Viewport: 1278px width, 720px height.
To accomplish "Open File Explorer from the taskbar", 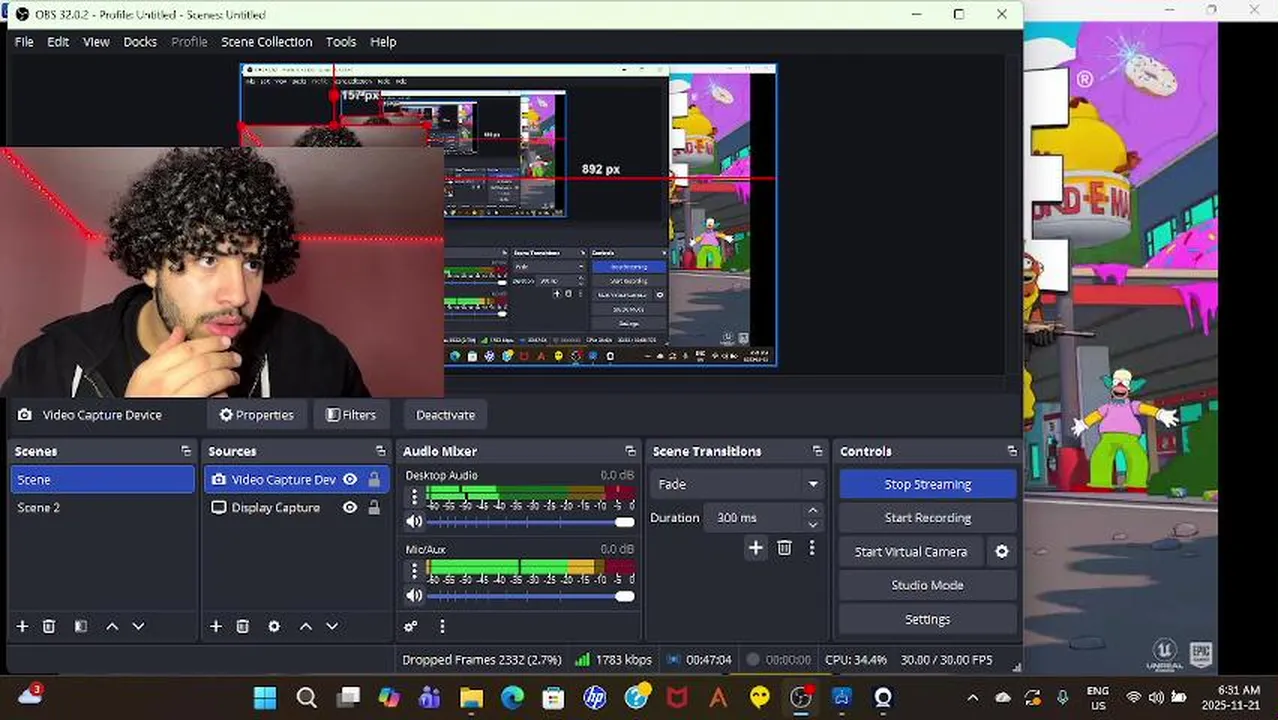I will [x=471, y=697].
